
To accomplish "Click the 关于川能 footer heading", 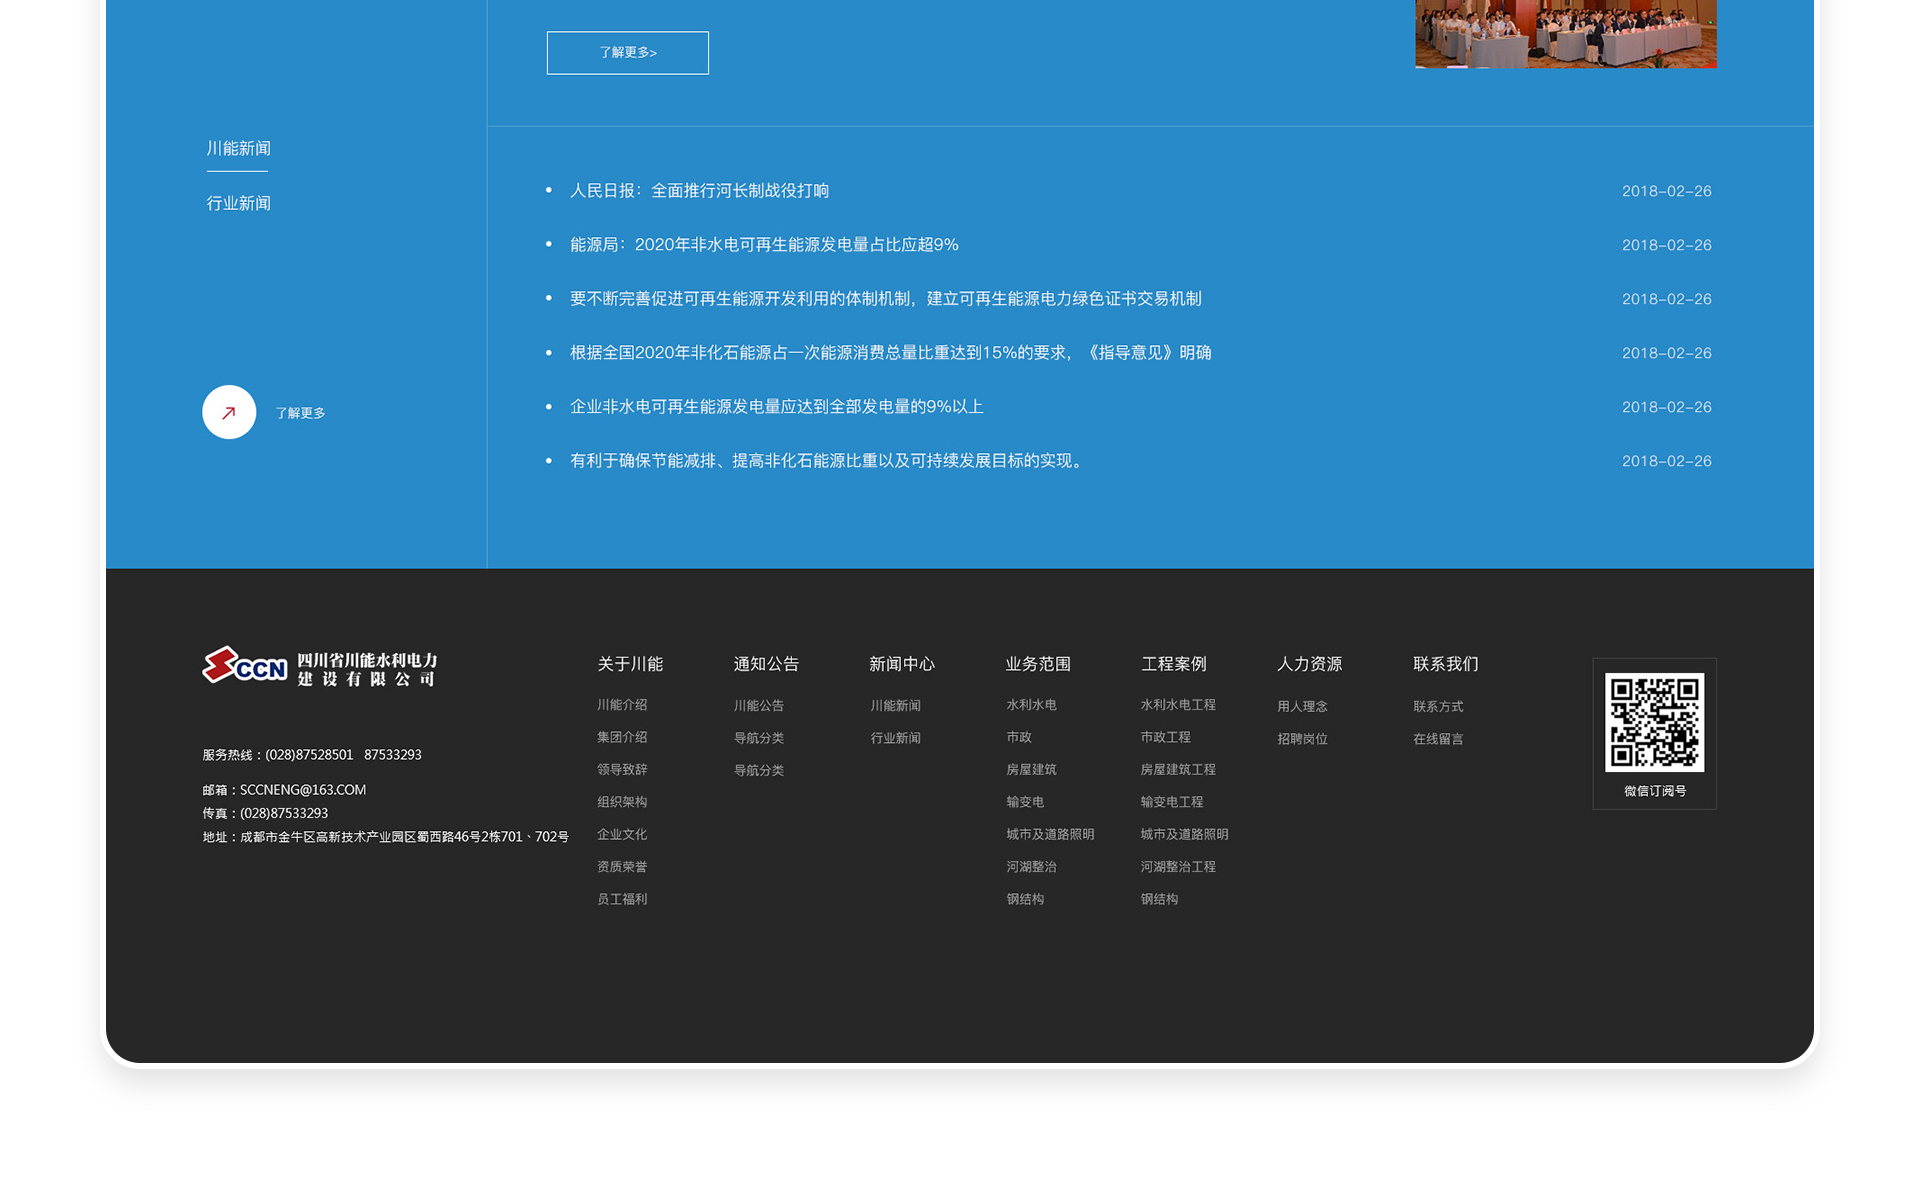I will coord(630,664).
